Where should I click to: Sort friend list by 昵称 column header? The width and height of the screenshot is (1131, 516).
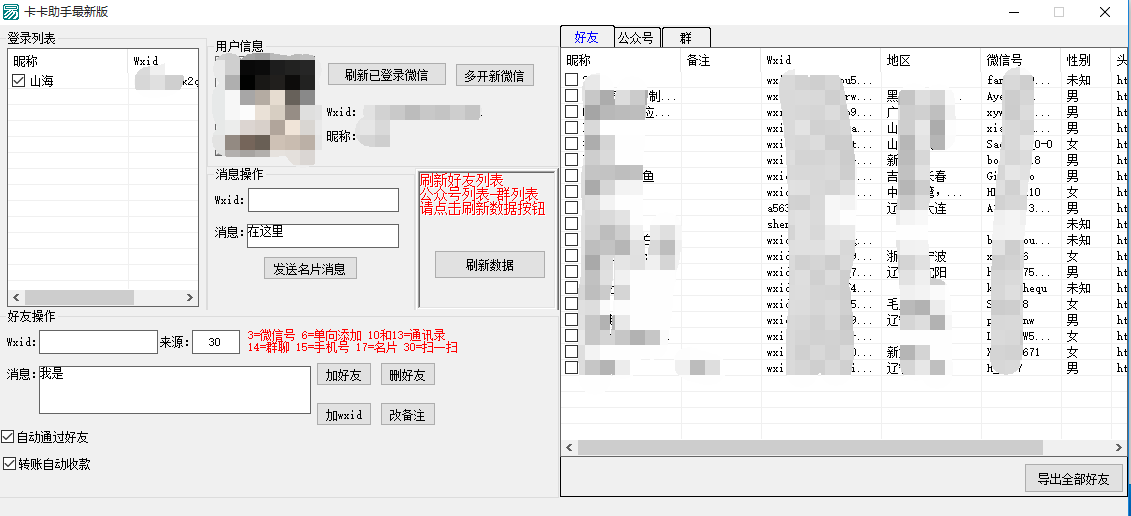coord(621,61)
